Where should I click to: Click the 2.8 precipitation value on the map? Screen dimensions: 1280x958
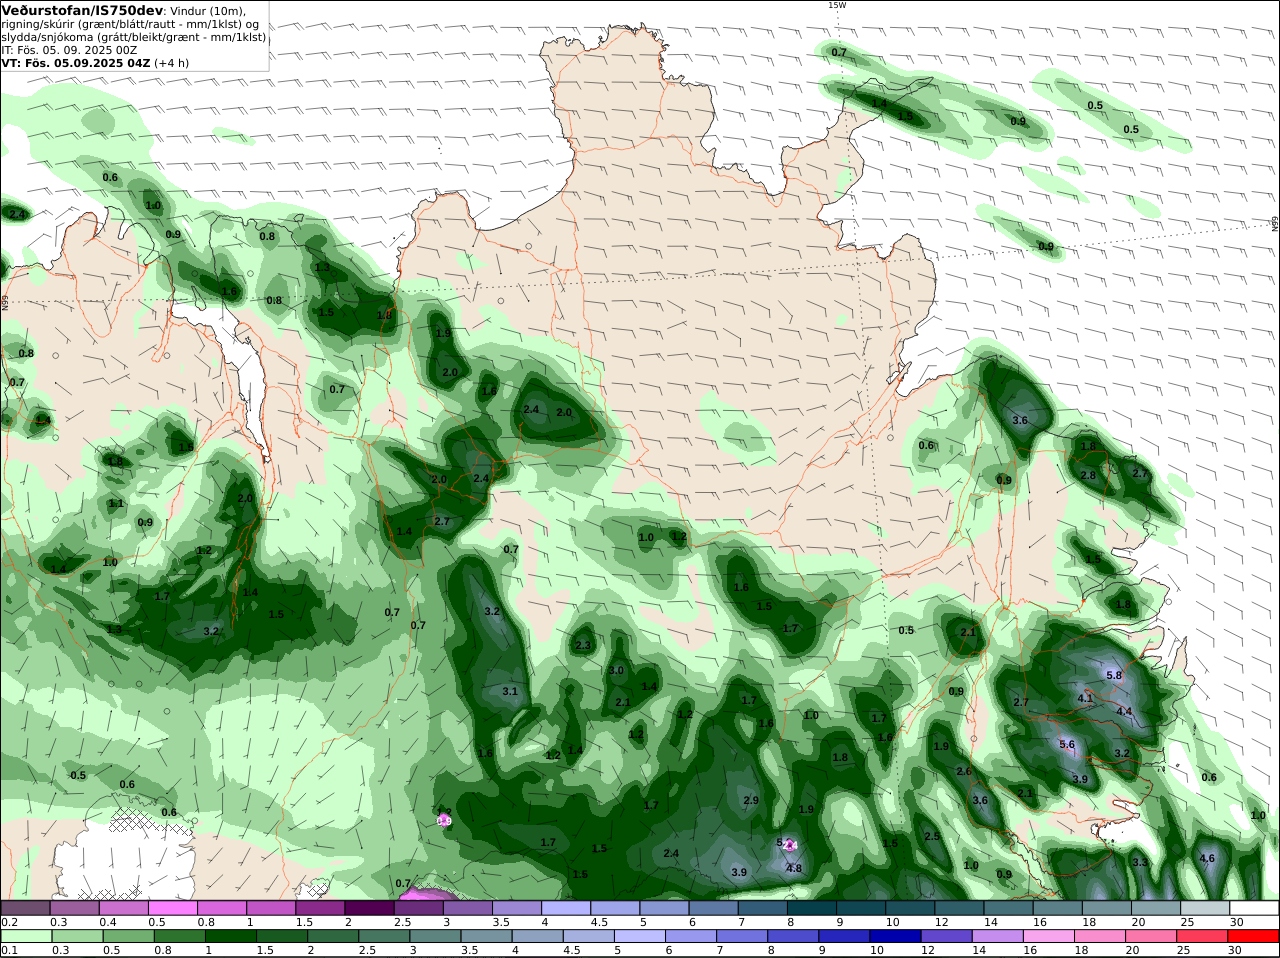(1088, 475)
